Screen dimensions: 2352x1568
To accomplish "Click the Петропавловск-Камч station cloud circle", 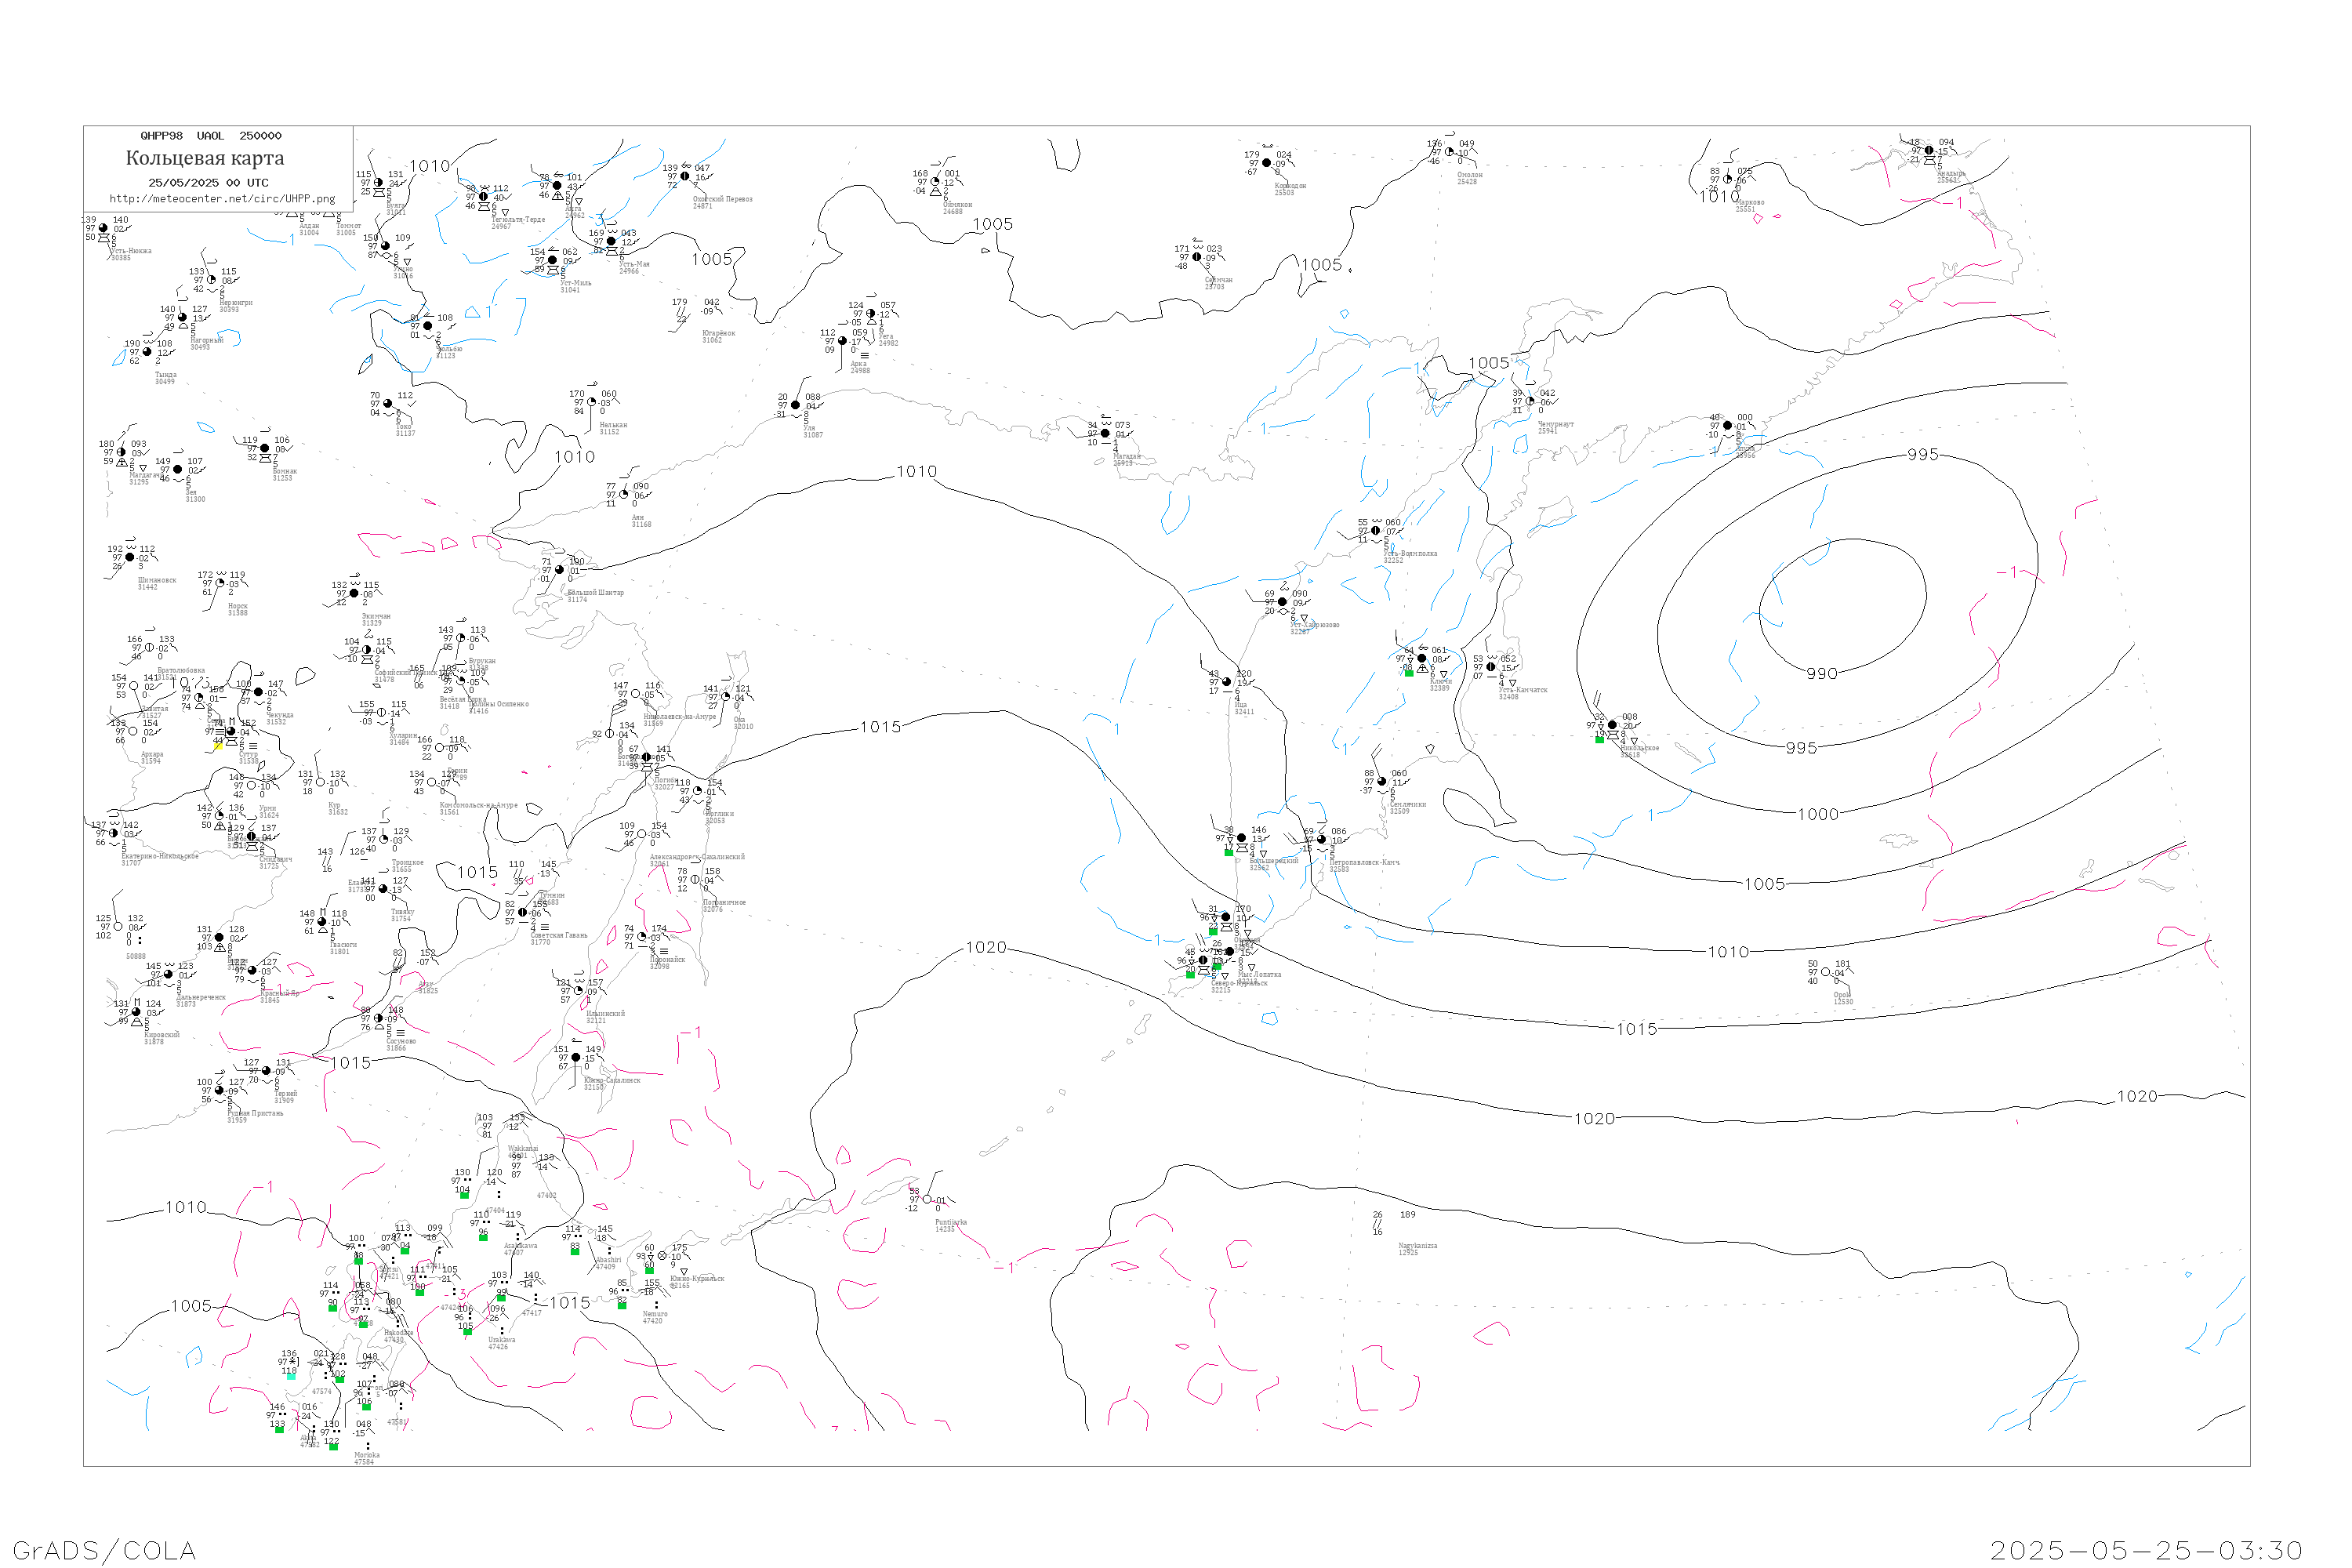I will tap(1321, 840).
